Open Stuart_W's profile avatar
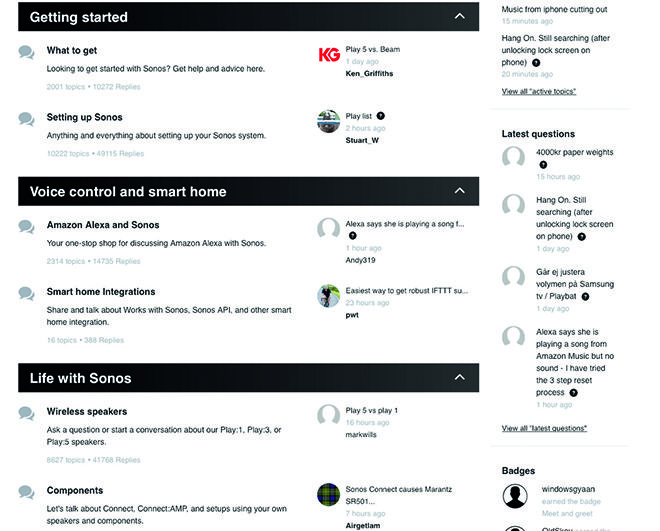 (328, 122)
